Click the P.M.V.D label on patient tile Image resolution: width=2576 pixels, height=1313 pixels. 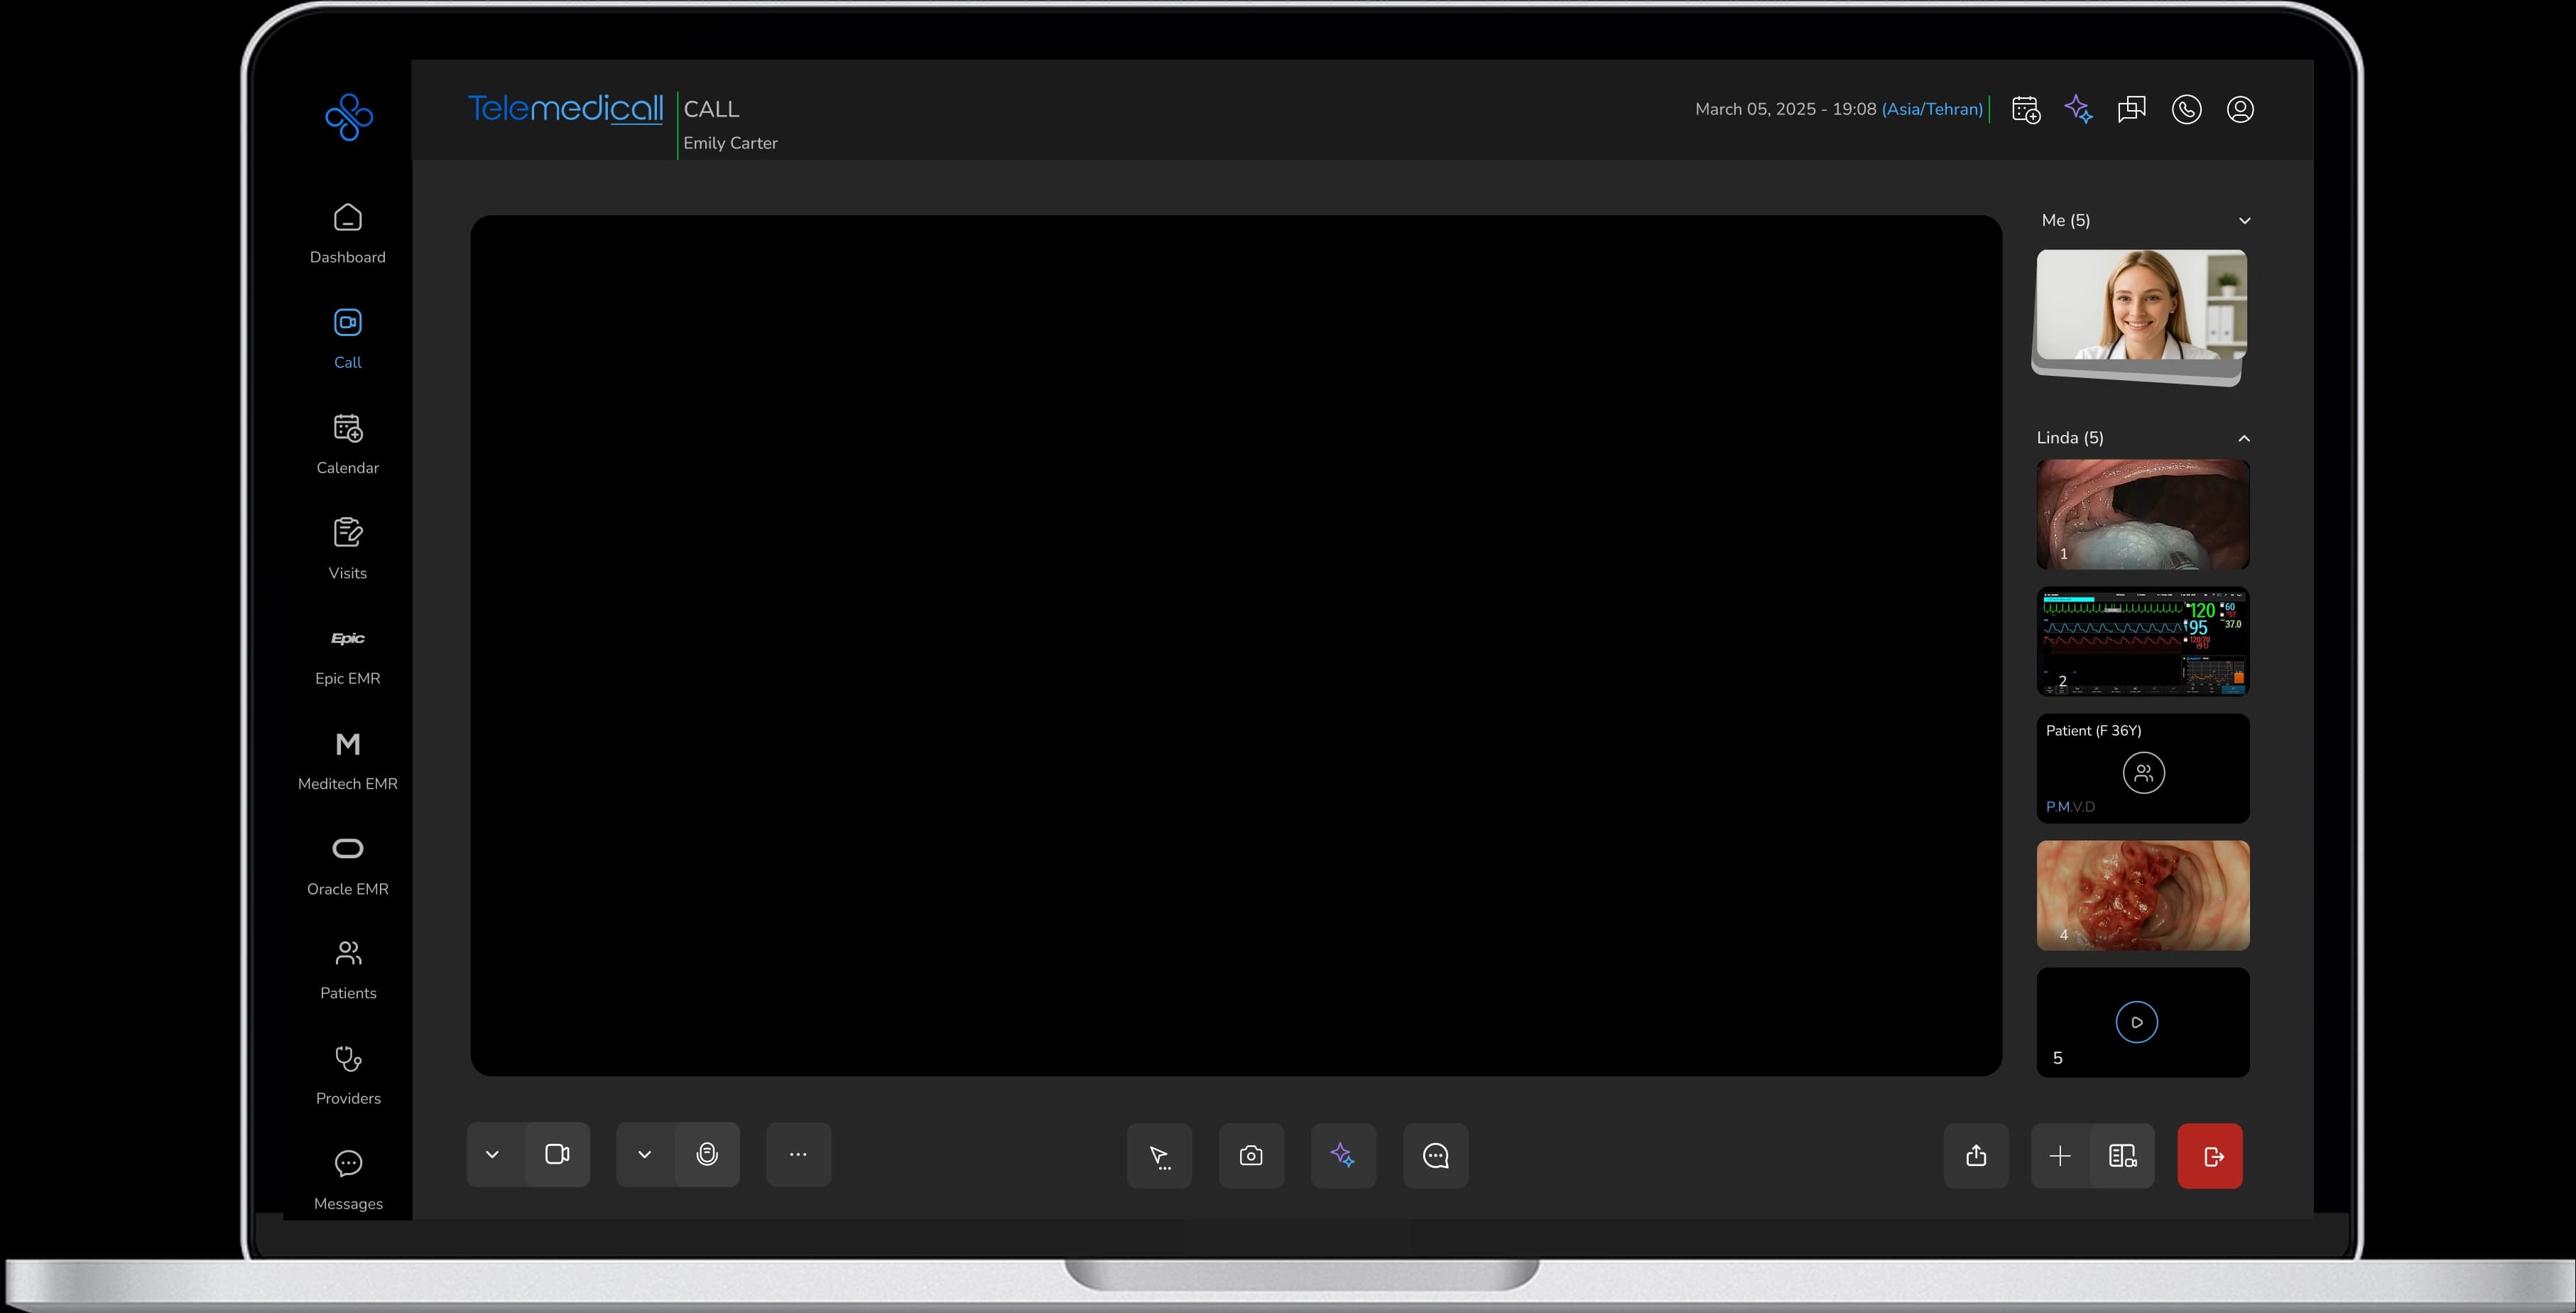pos(2070,807)
